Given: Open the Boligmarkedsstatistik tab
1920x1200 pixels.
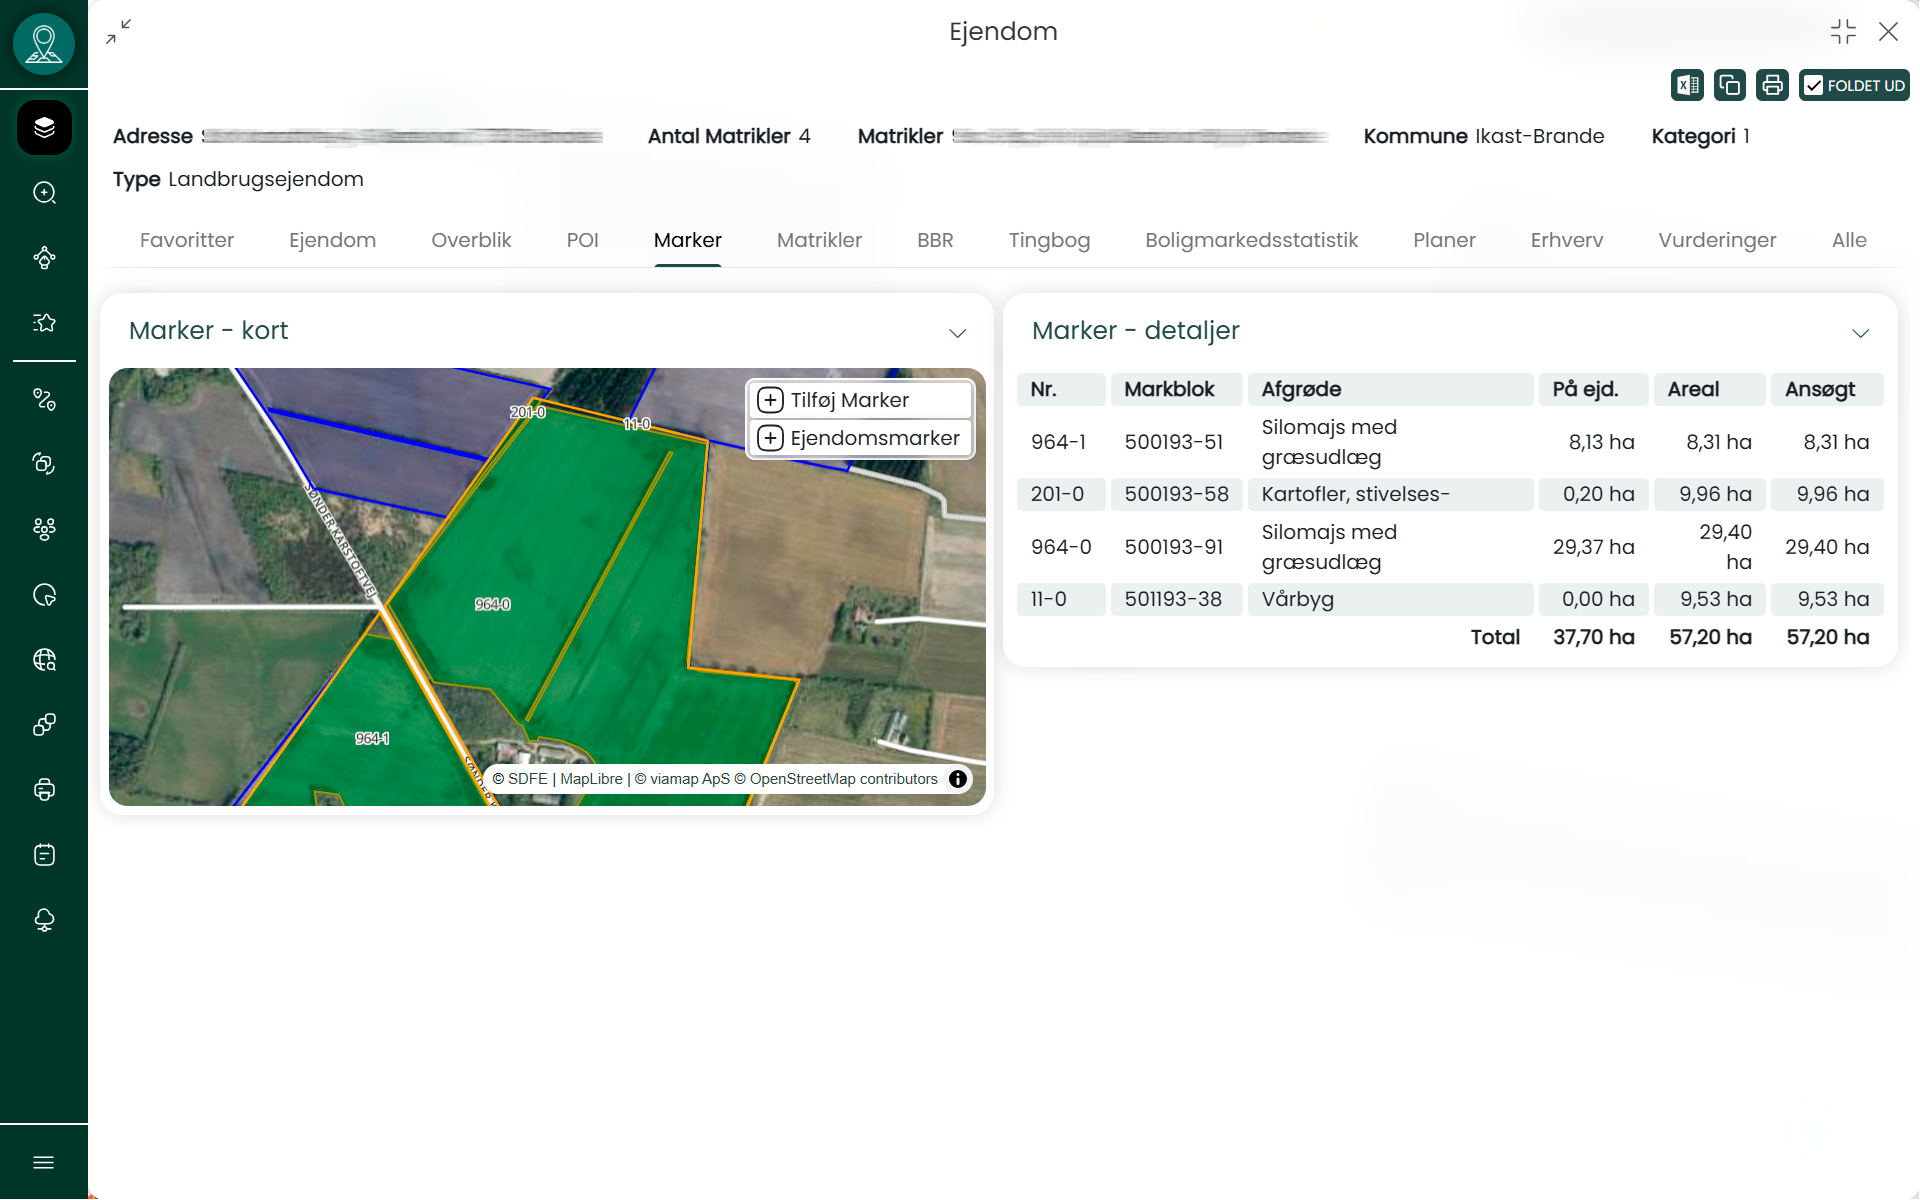Looking at the screenshot, I should (1251, 240).
